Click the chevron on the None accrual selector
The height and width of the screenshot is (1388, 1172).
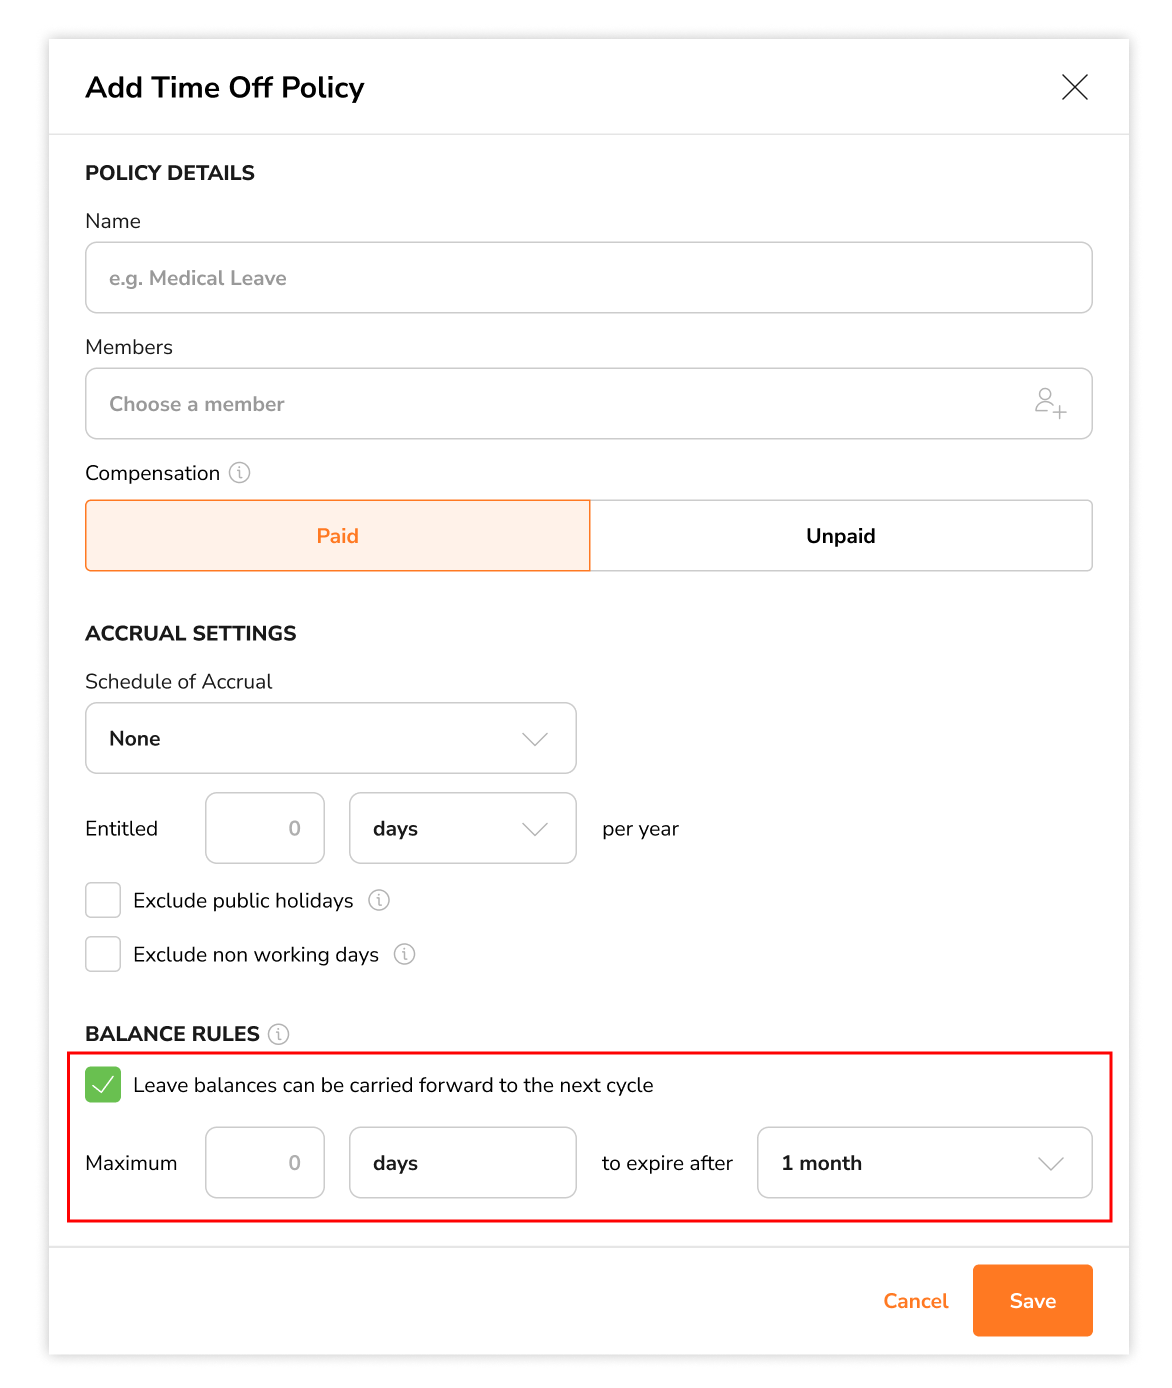point(536,738)
